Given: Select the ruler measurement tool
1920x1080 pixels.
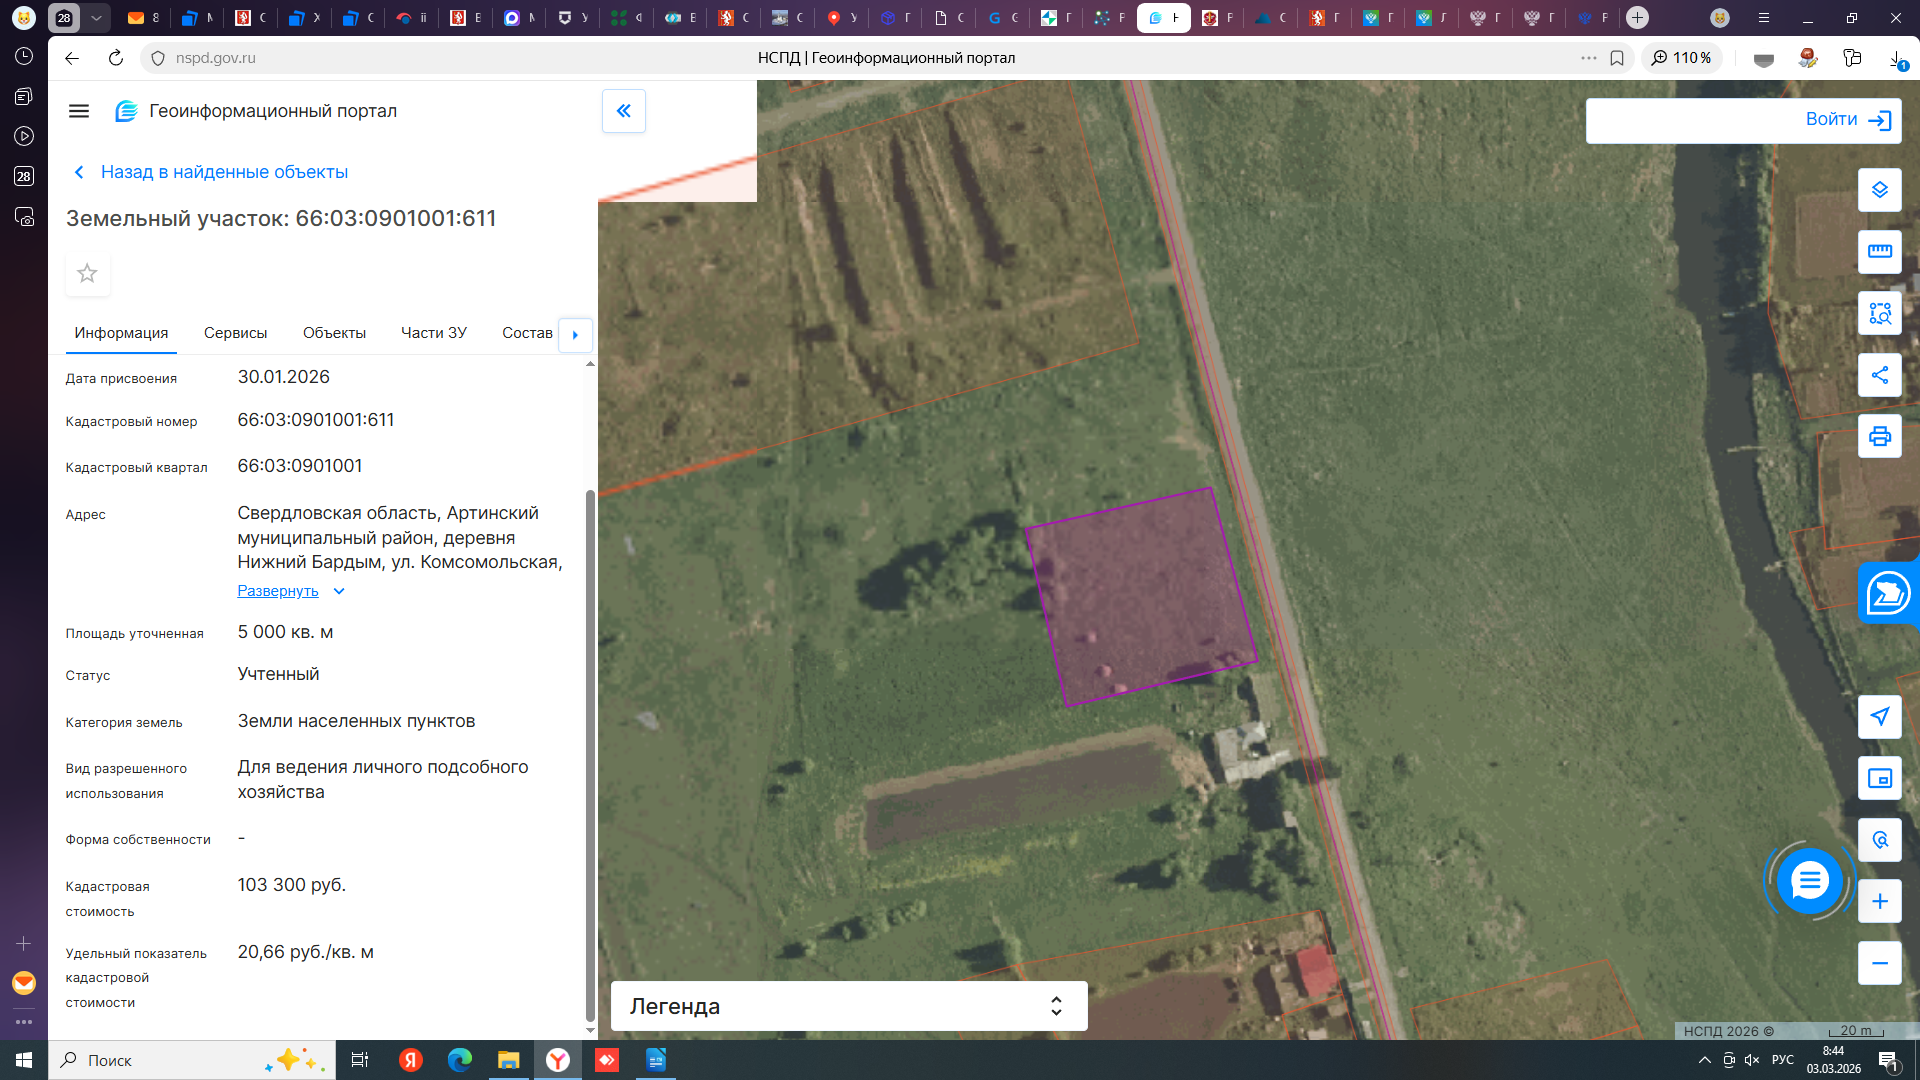Looking at the screenshot, I should pyautogui.click(x=1879, y=252).
